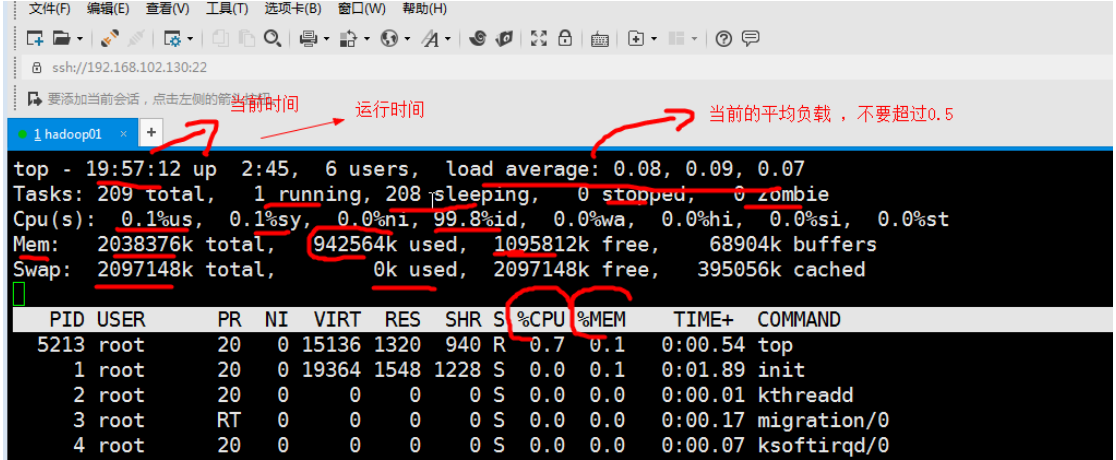Expand the Print dropdown arrow
1116x460 pixels.
coord(325,39)
